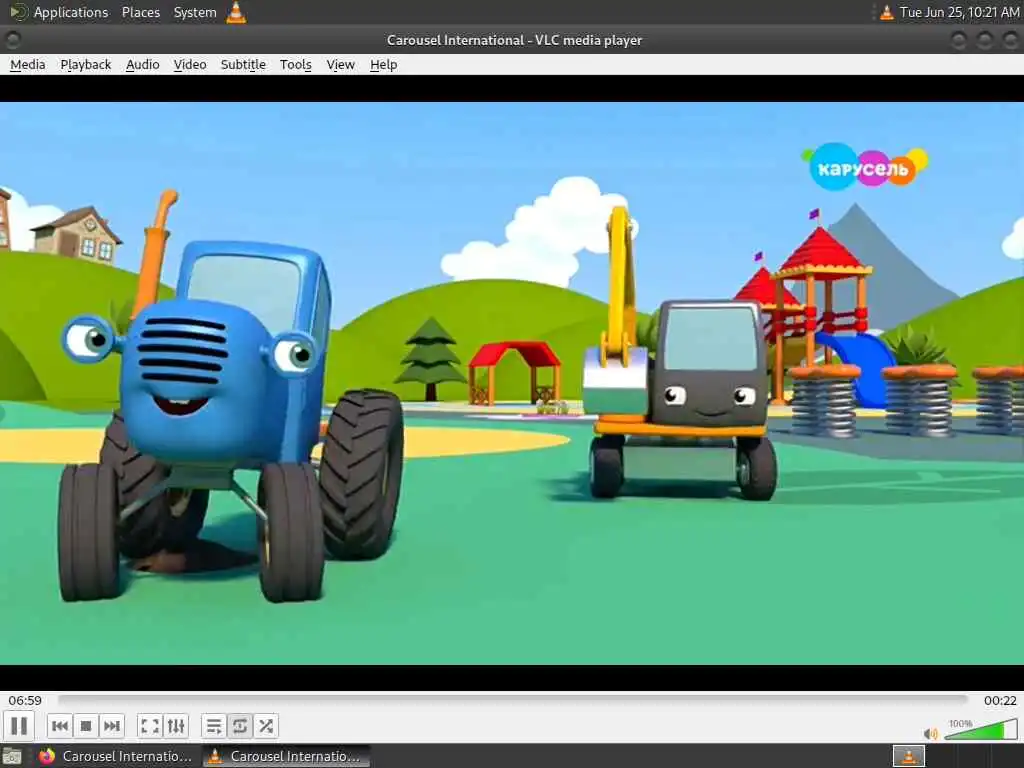The width and height of the screenshot is (1024, 768).
Task: Switch to Firefox Carousel International taskbar window
Action: (116, 756)
